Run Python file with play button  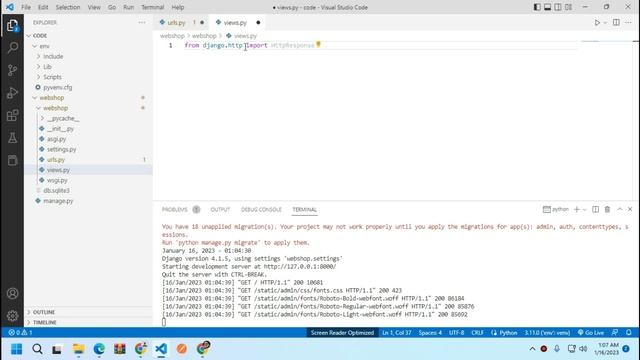(x=597, y=23)
